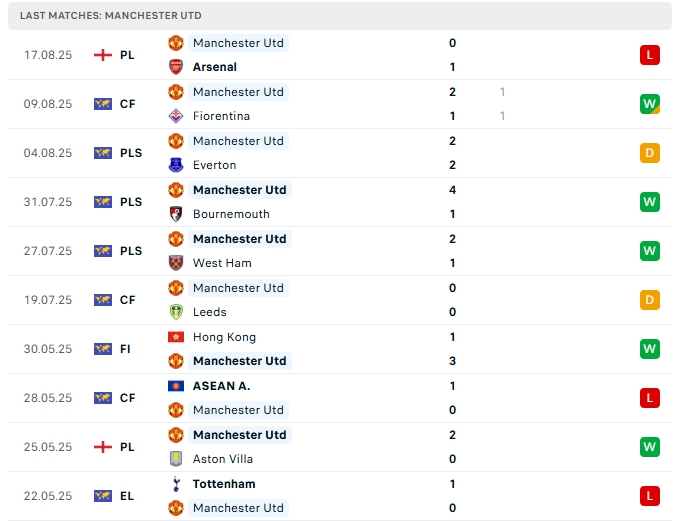Click the Leeds club crest icon
The width and height of the screenshot is (677, 521).
tap(176, 312)
